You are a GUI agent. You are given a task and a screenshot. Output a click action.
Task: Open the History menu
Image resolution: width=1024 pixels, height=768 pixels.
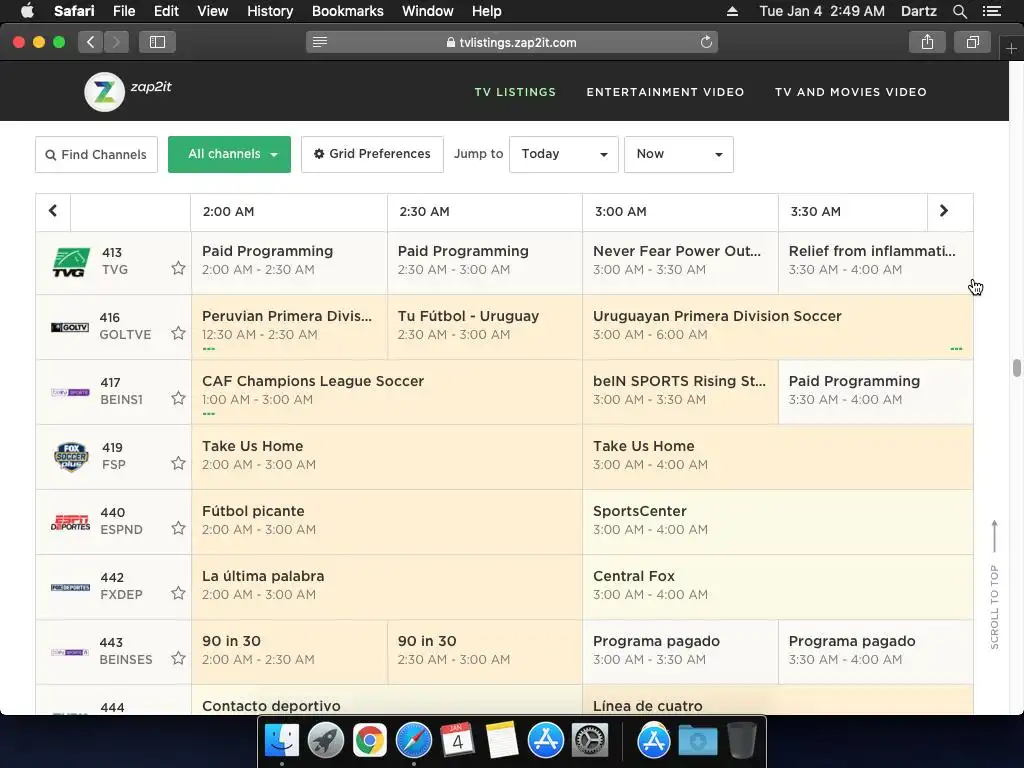[x=270, y=11]
